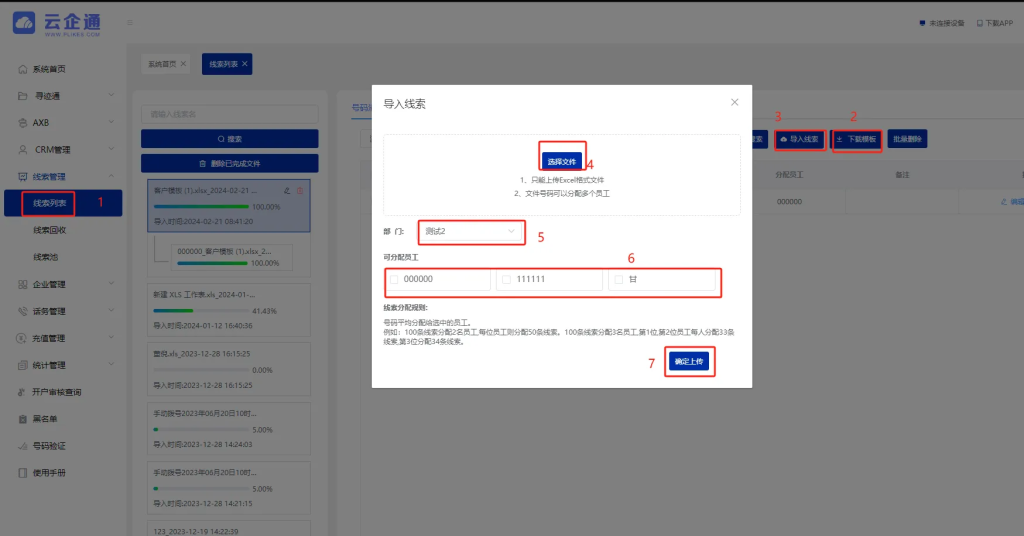1024x536 pixels.
Task: Expand the 企业管理 menu chevron
Action: click(x=111, y=283)
